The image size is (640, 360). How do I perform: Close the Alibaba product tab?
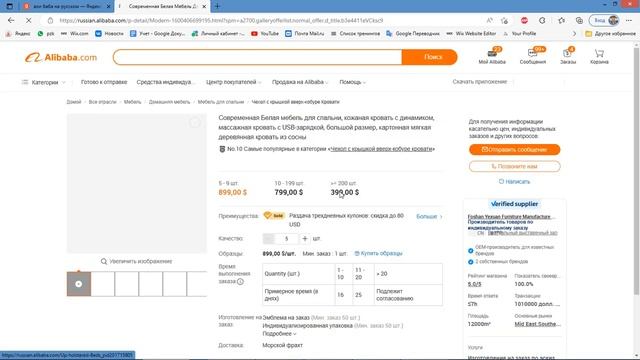[x=204, y=7]
